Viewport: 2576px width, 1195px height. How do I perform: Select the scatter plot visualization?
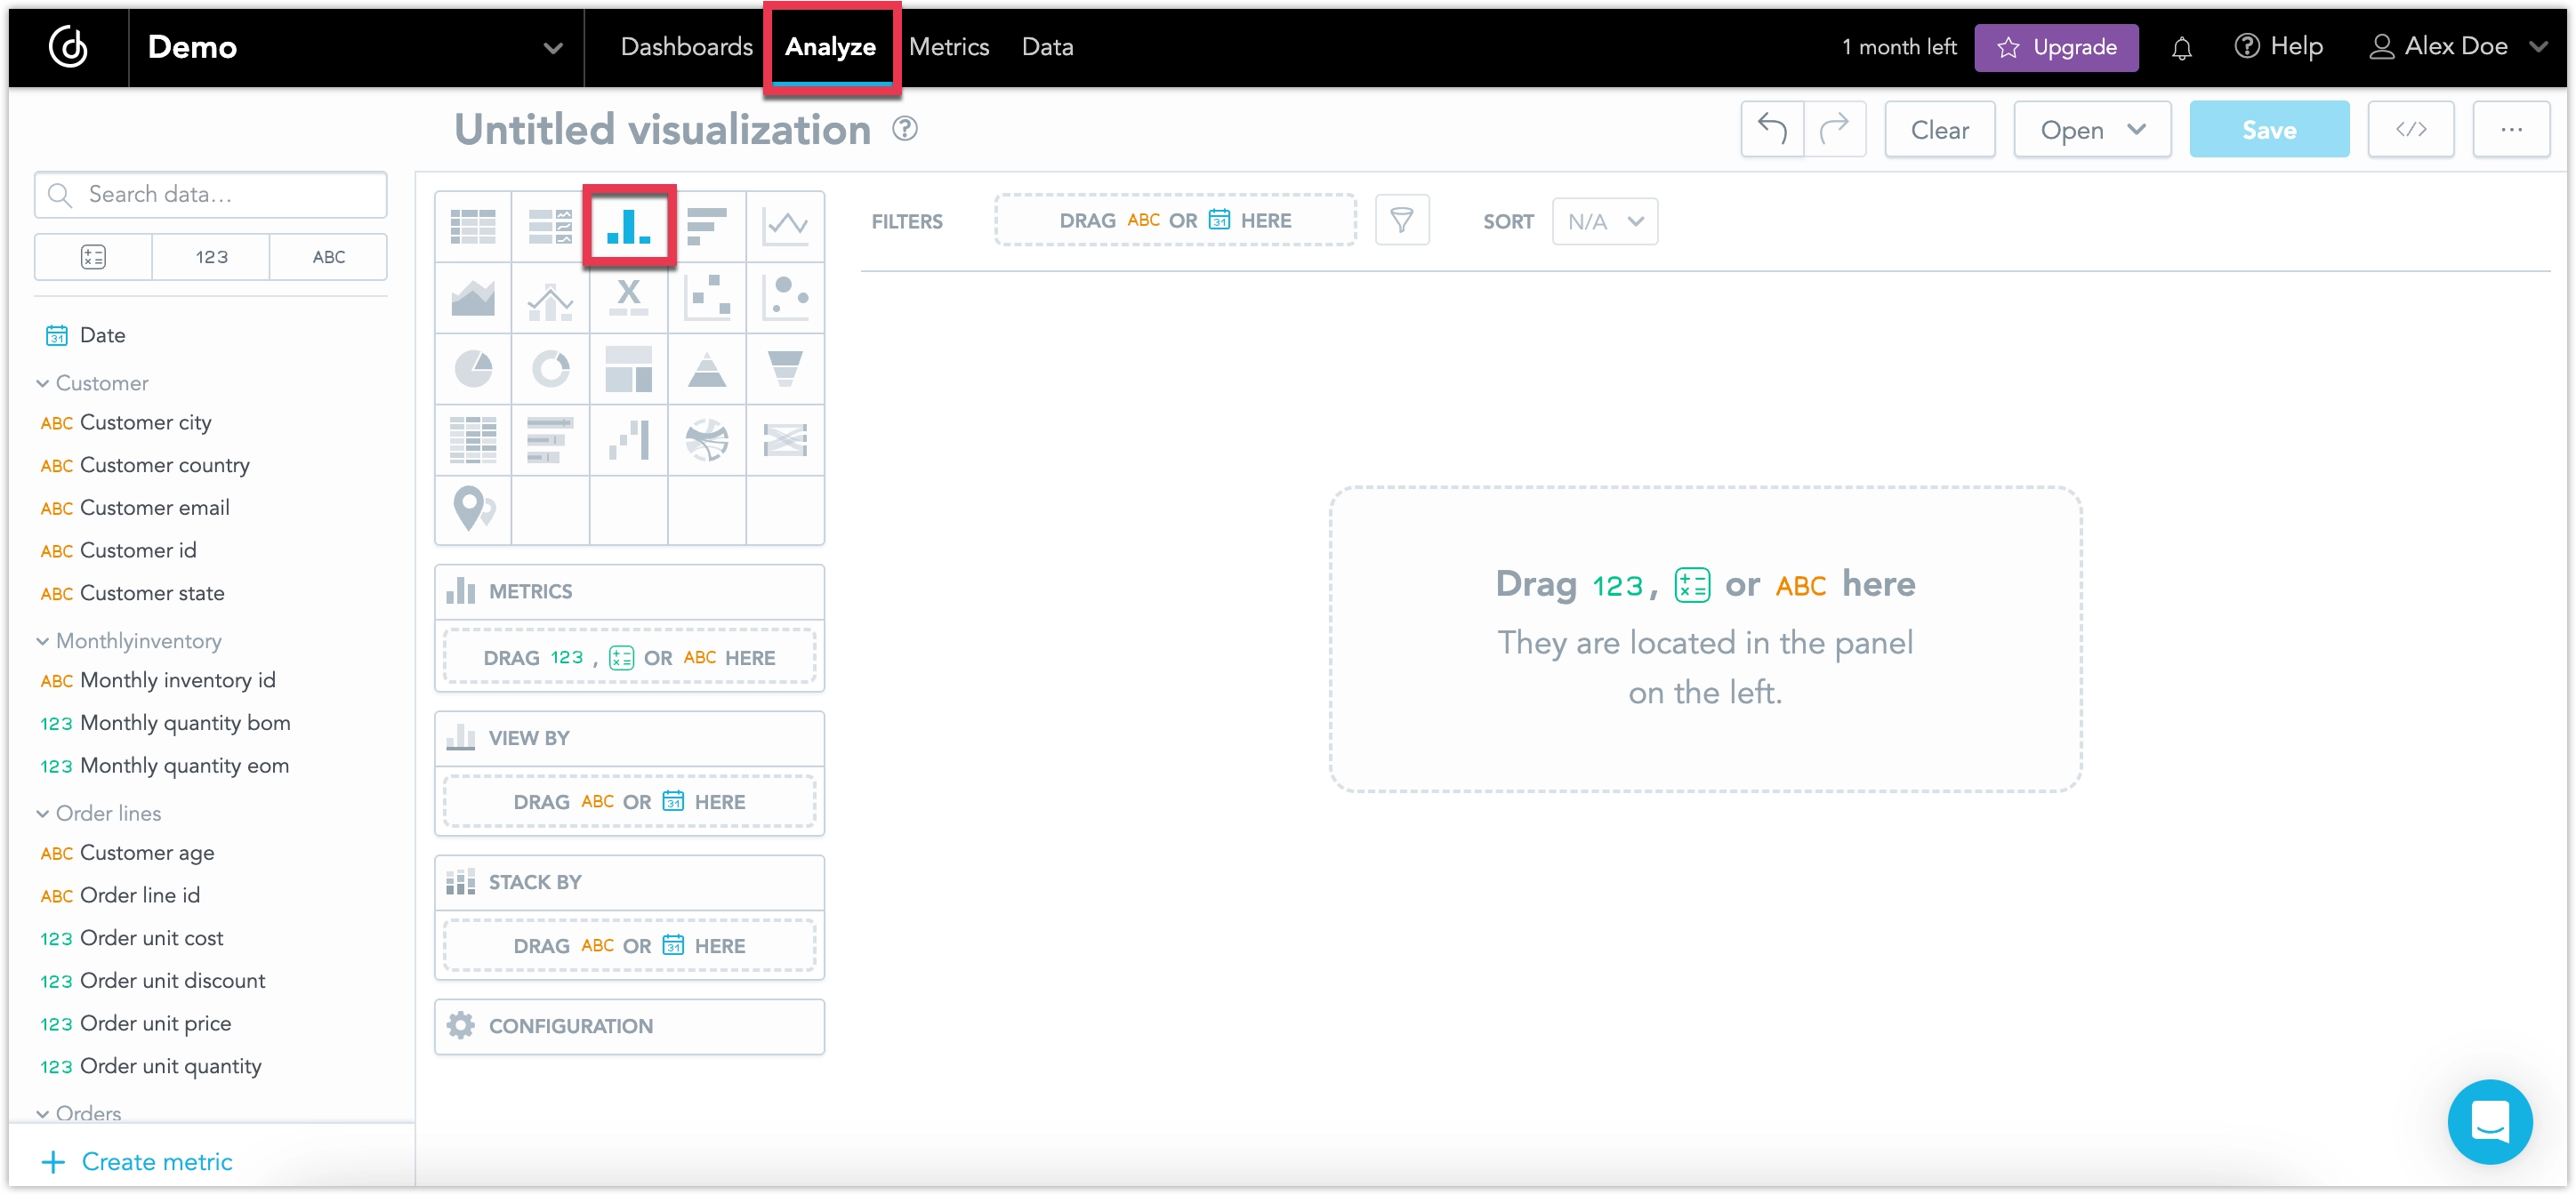(707, 297)
